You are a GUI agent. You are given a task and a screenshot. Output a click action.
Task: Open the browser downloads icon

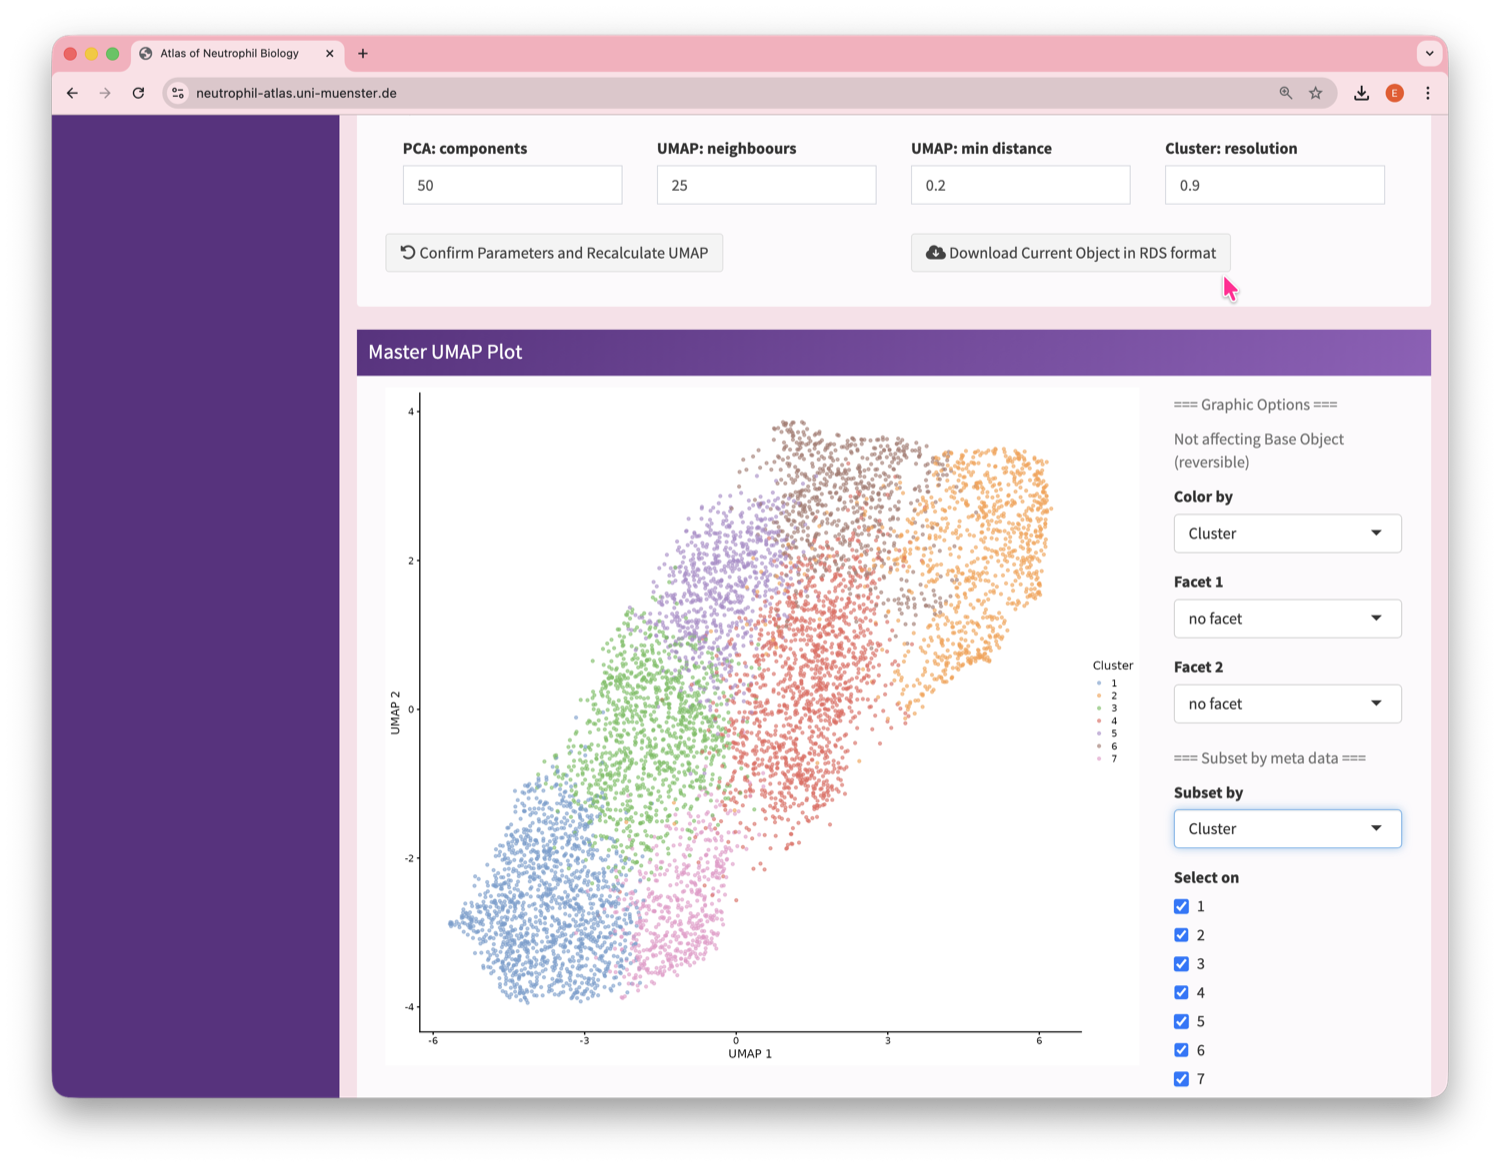pyautogui.click(x=1361, y=93)
